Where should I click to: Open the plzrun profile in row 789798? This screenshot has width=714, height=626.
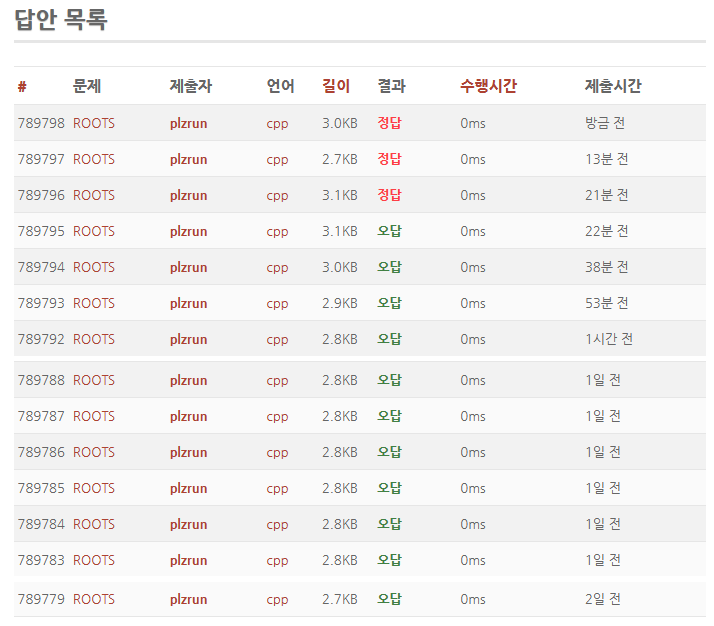pos(188,123)
